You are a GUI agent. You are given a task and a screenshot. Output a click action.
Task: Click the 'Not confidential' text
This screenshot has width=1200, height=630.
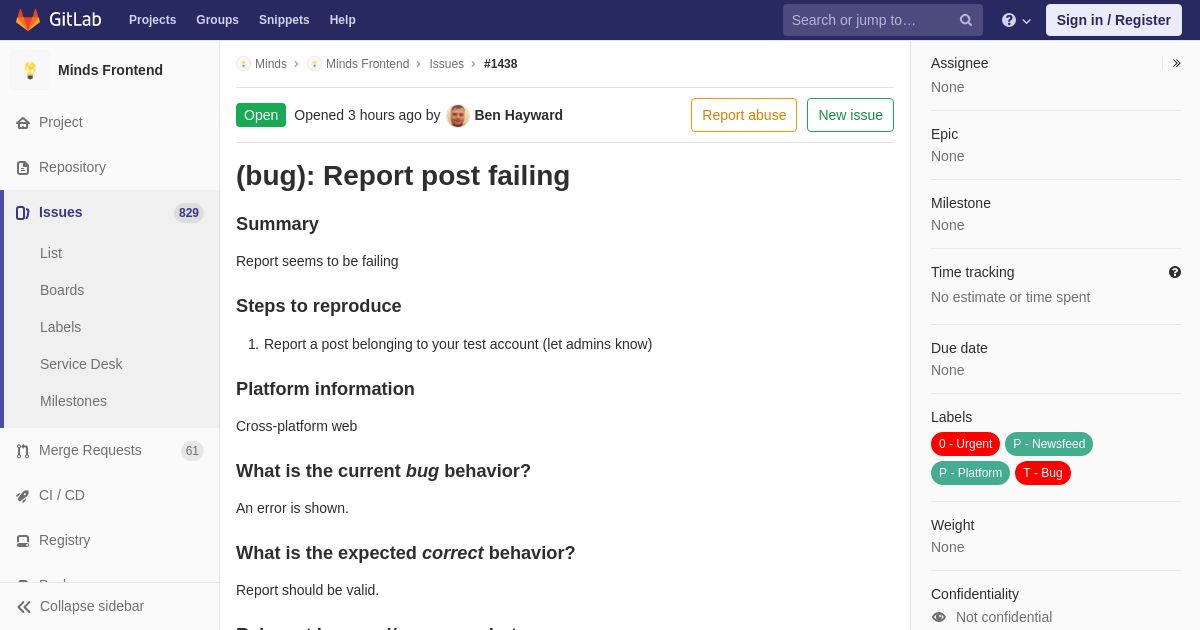(x=1004, y=617)
